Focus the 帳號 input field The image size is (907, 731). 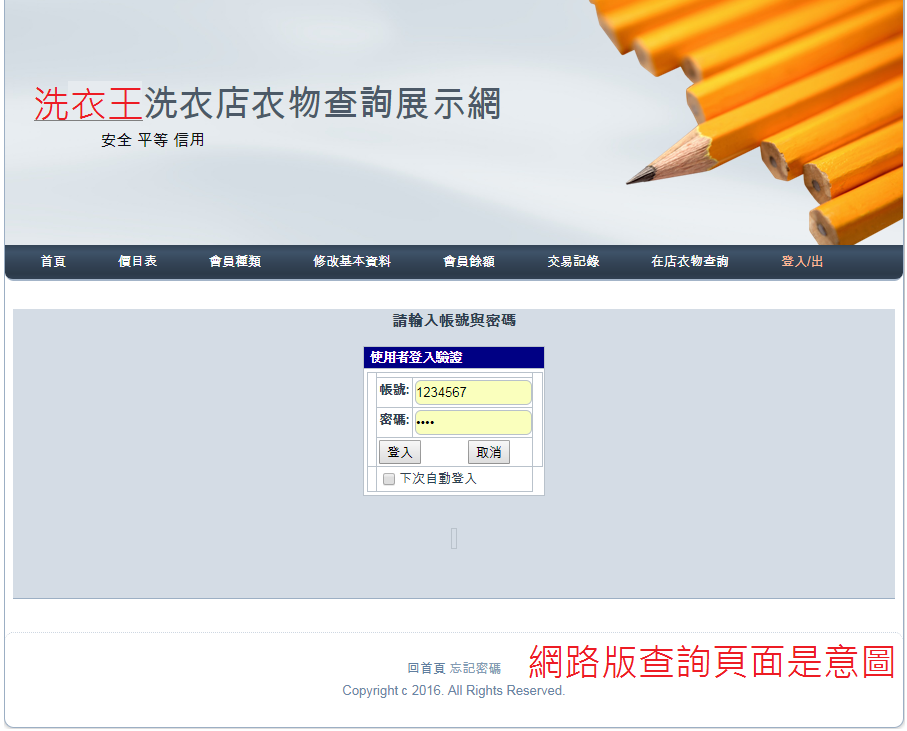click(x=472, y=393)
